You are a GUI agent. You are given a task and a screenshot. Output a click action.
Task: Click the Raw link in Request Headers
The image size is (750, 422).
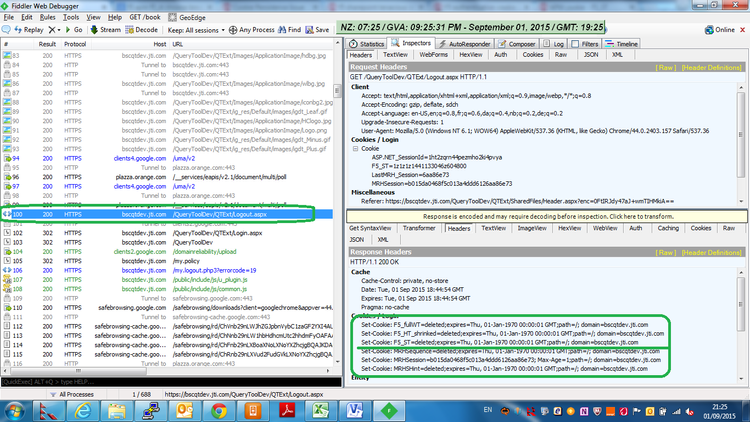pos(665,66)
